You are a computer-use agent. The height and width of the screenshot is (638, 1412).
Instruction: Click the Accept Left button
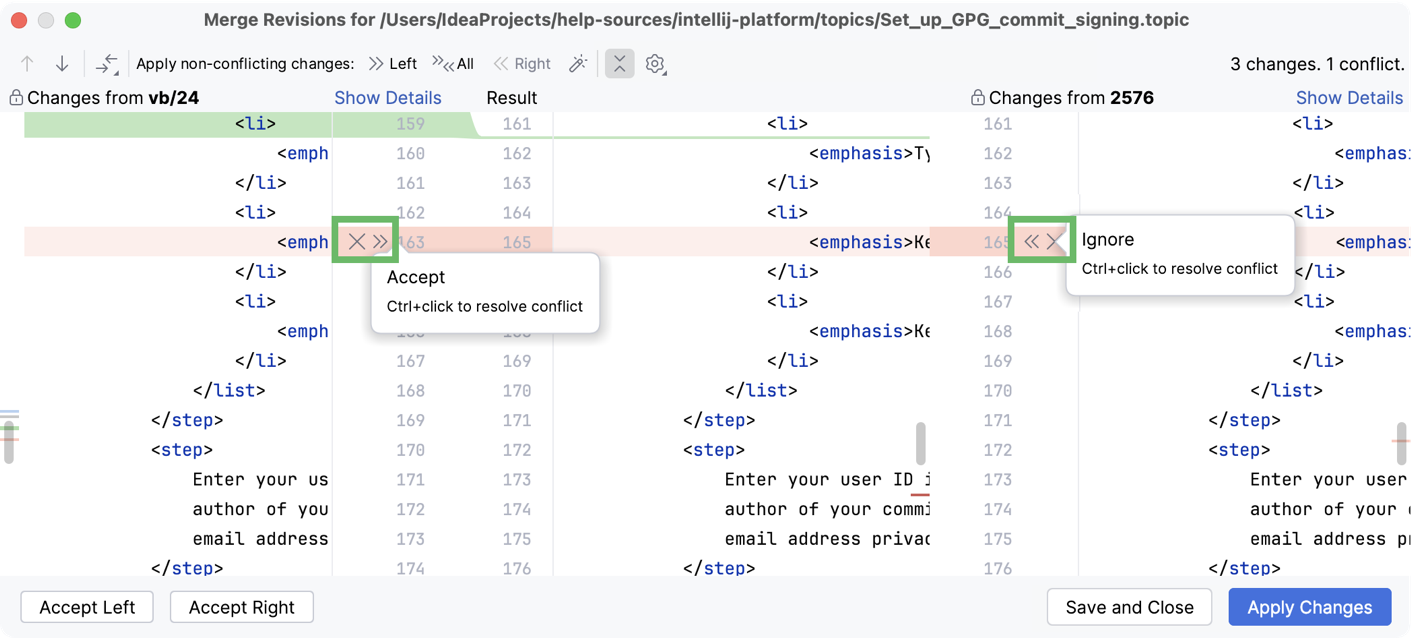87,607
